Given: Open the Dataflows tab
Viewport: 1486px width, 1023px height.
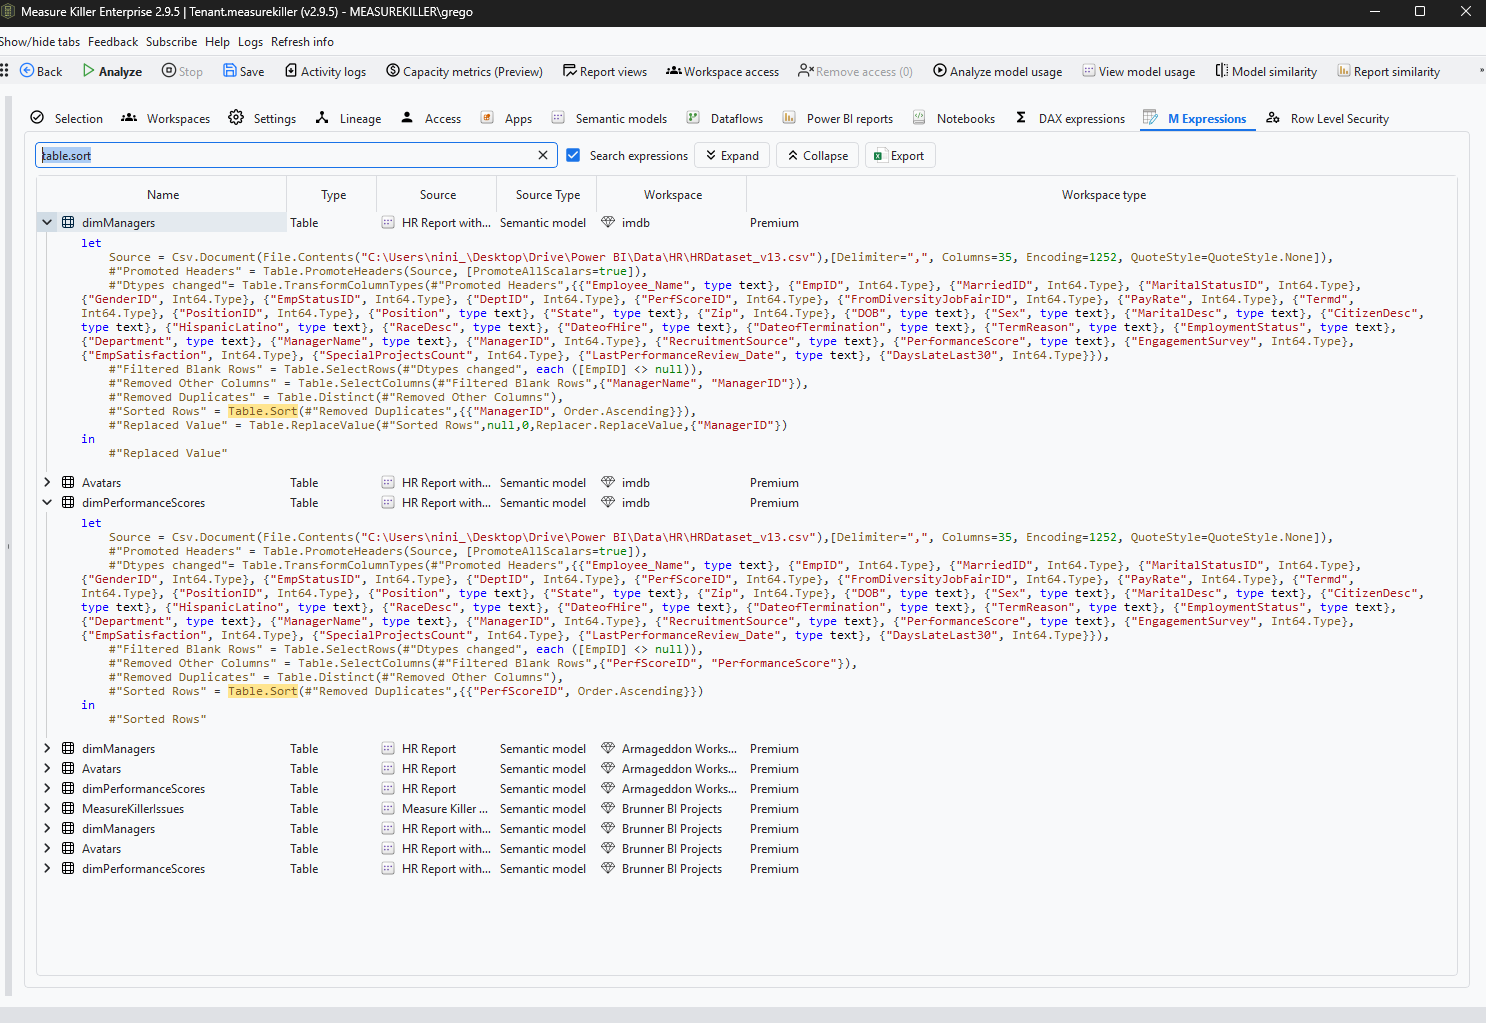Looking at the screenshot, I should pos(725,118).
